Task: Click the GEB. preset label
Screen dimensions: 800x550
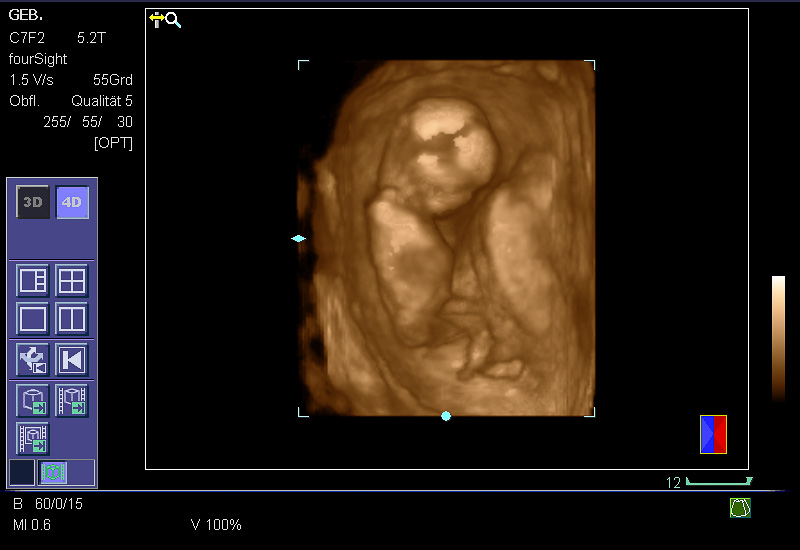Action: [x=26, y=15]
